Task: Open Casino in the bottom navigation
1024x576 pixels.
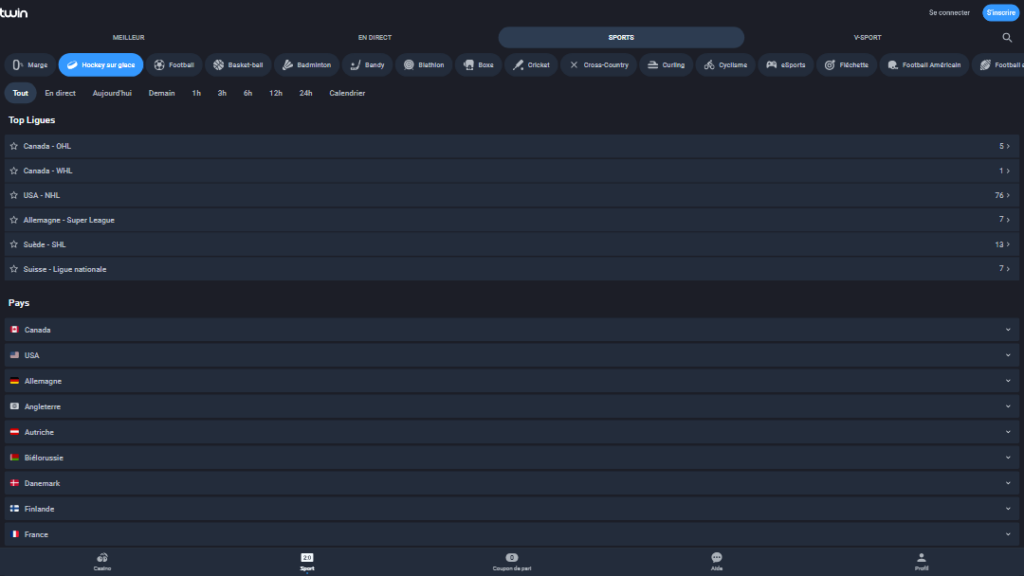Action: coord(102,561)
